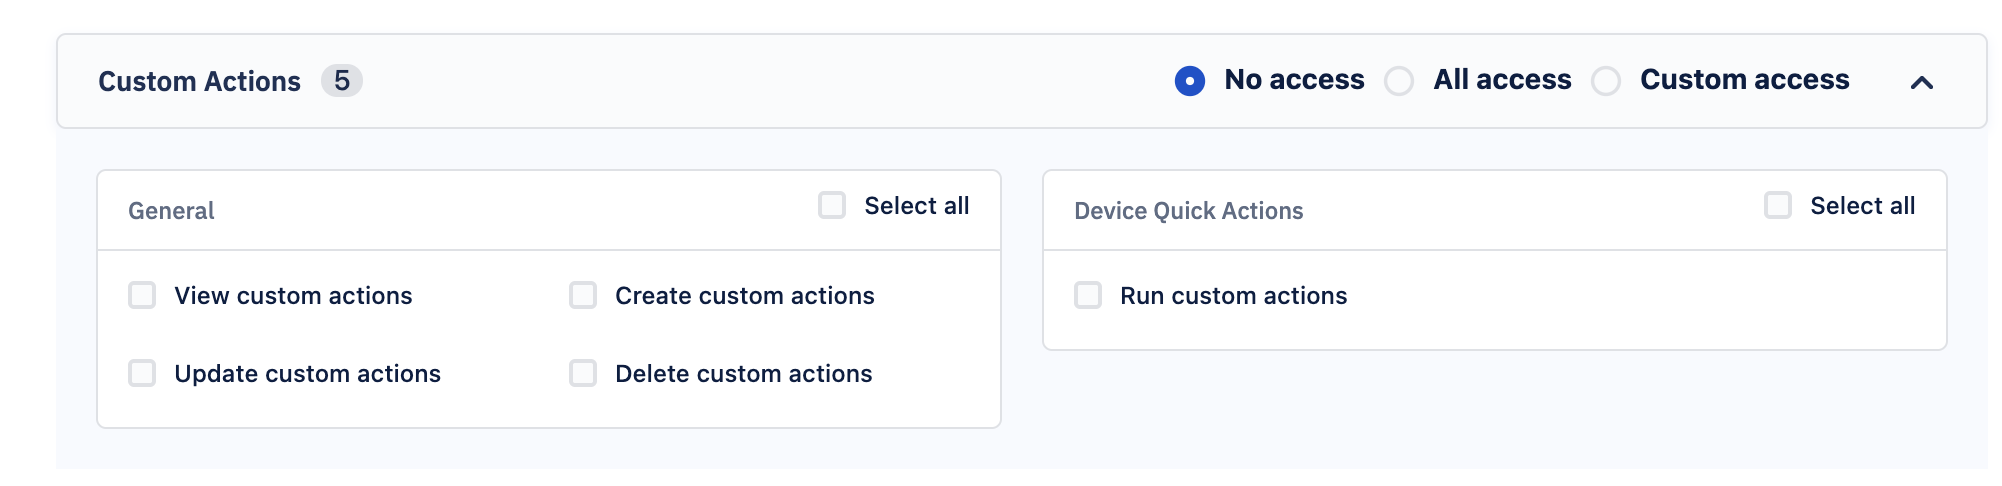Screen dimensions: 2002x486
Task: Collapse the Custom Actions section chevron
Action: click(1921, 82)
